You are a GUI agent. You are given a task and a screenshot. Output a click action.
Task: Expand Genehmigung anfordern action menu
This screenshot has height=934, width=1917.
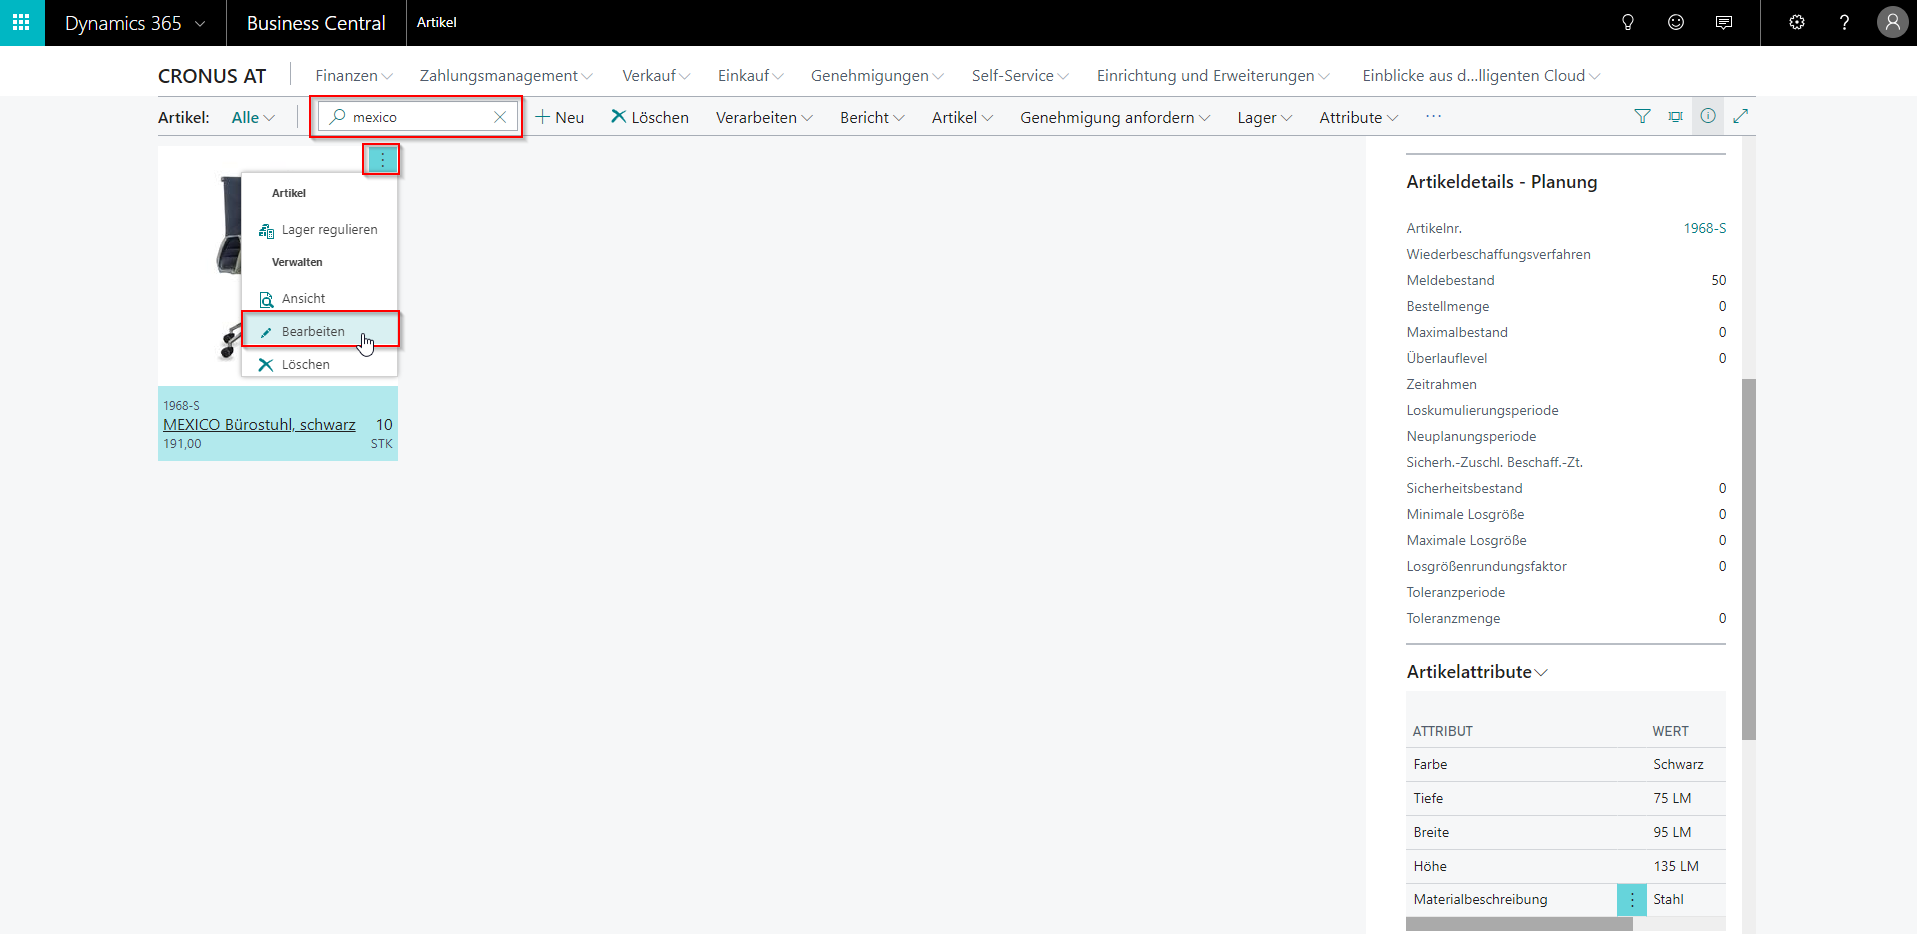coord(1115,117)
